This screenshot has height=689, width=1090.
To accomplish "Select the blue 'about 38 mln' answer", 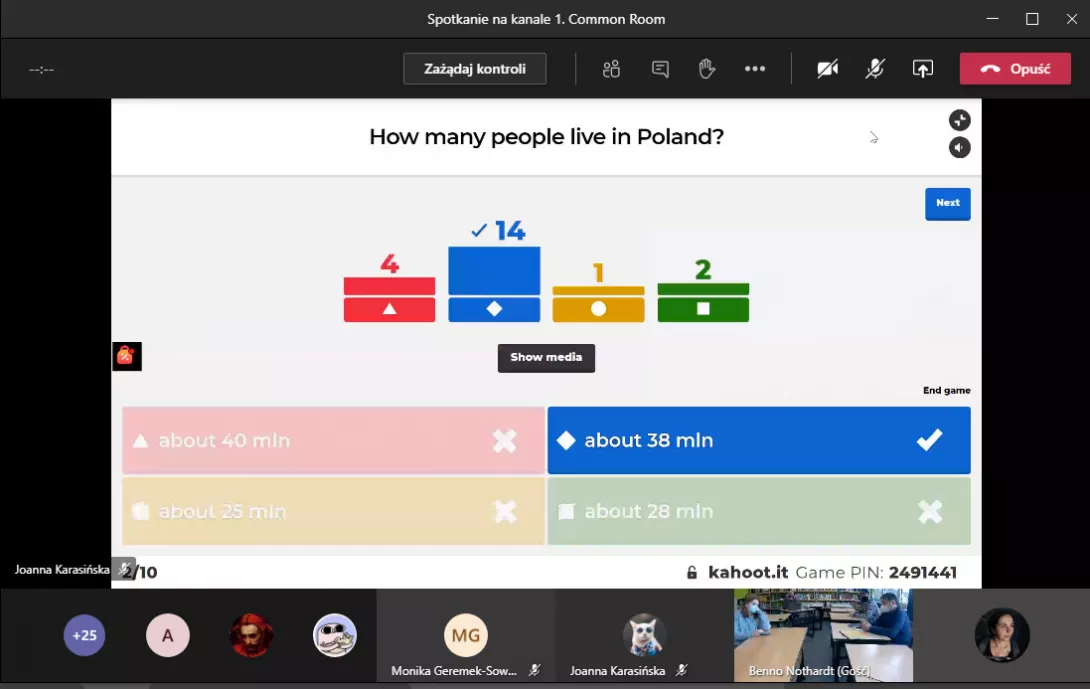I will [x=758, y=440].
